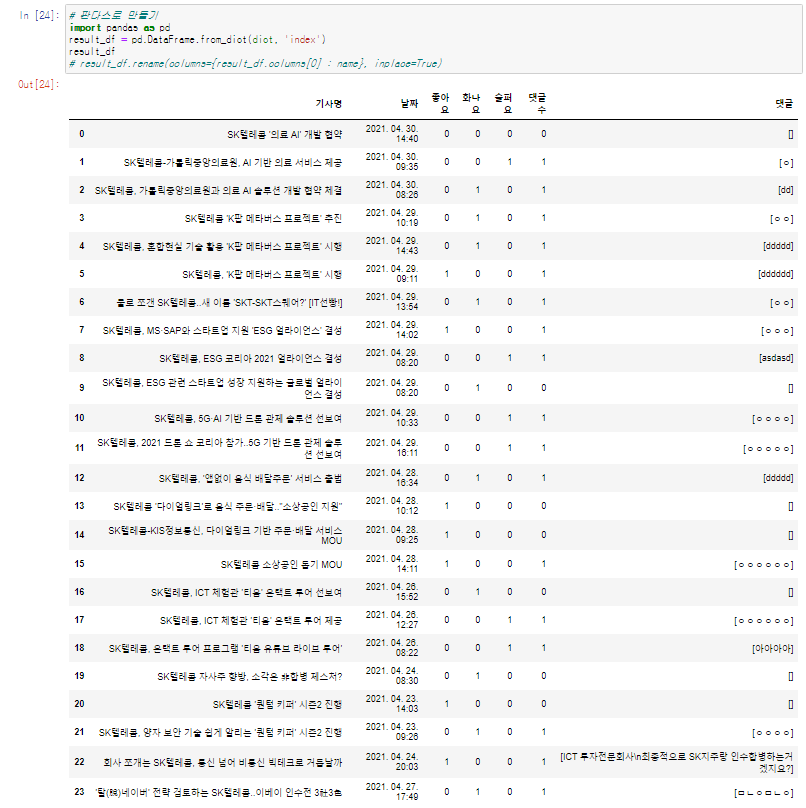Click the long comment starting '[ICT 투자전문회사'

click(677, 762)
